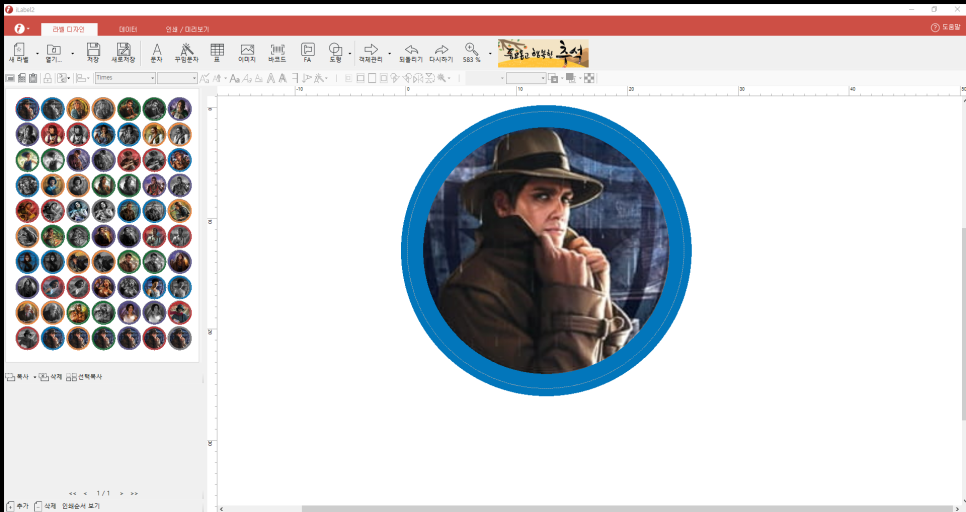This screenshot has width=966, height=512.
Task: Open the 인쇄 / 미리보기 tab
Action: (187, 29)
